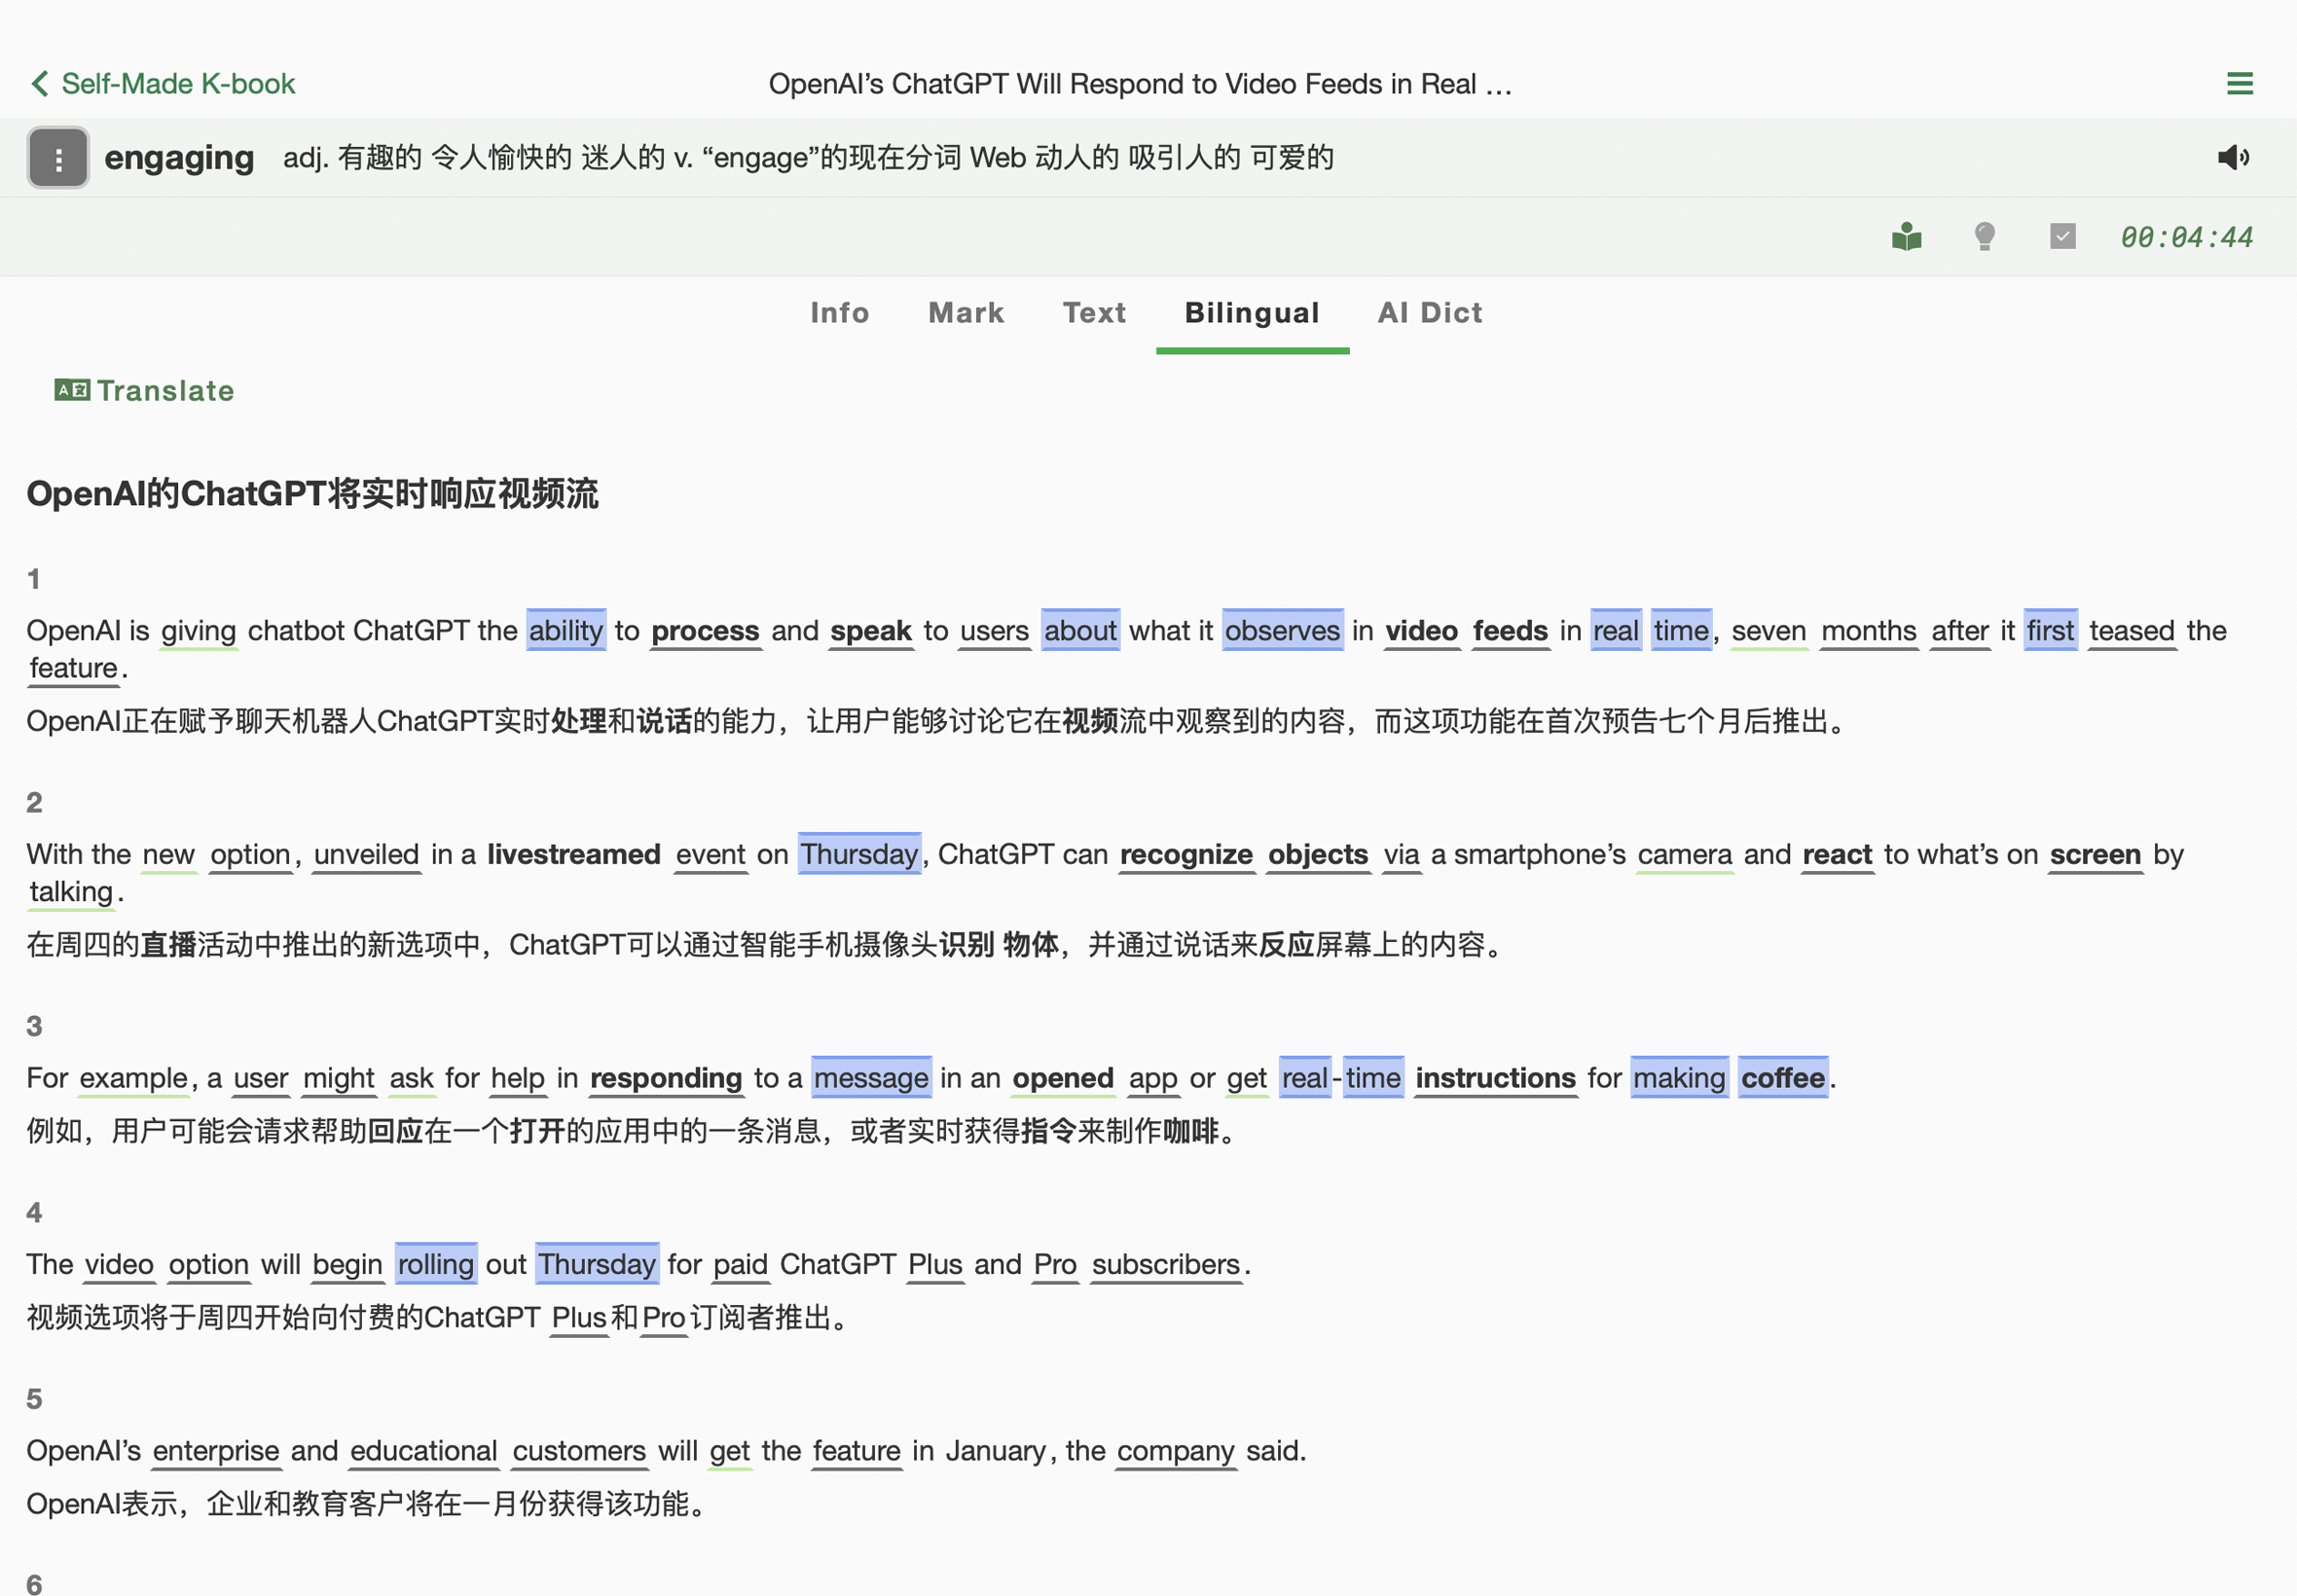The image size is (2297, 1596).
Task: Click highlighted word "rolling" in paragraph 4
Action: click(x=436, y=1265)
